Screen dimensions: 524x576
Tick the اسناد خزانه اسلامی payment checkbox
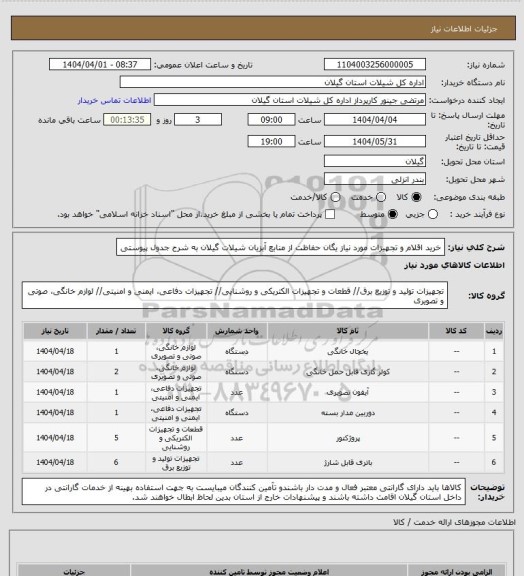[330, 214]
